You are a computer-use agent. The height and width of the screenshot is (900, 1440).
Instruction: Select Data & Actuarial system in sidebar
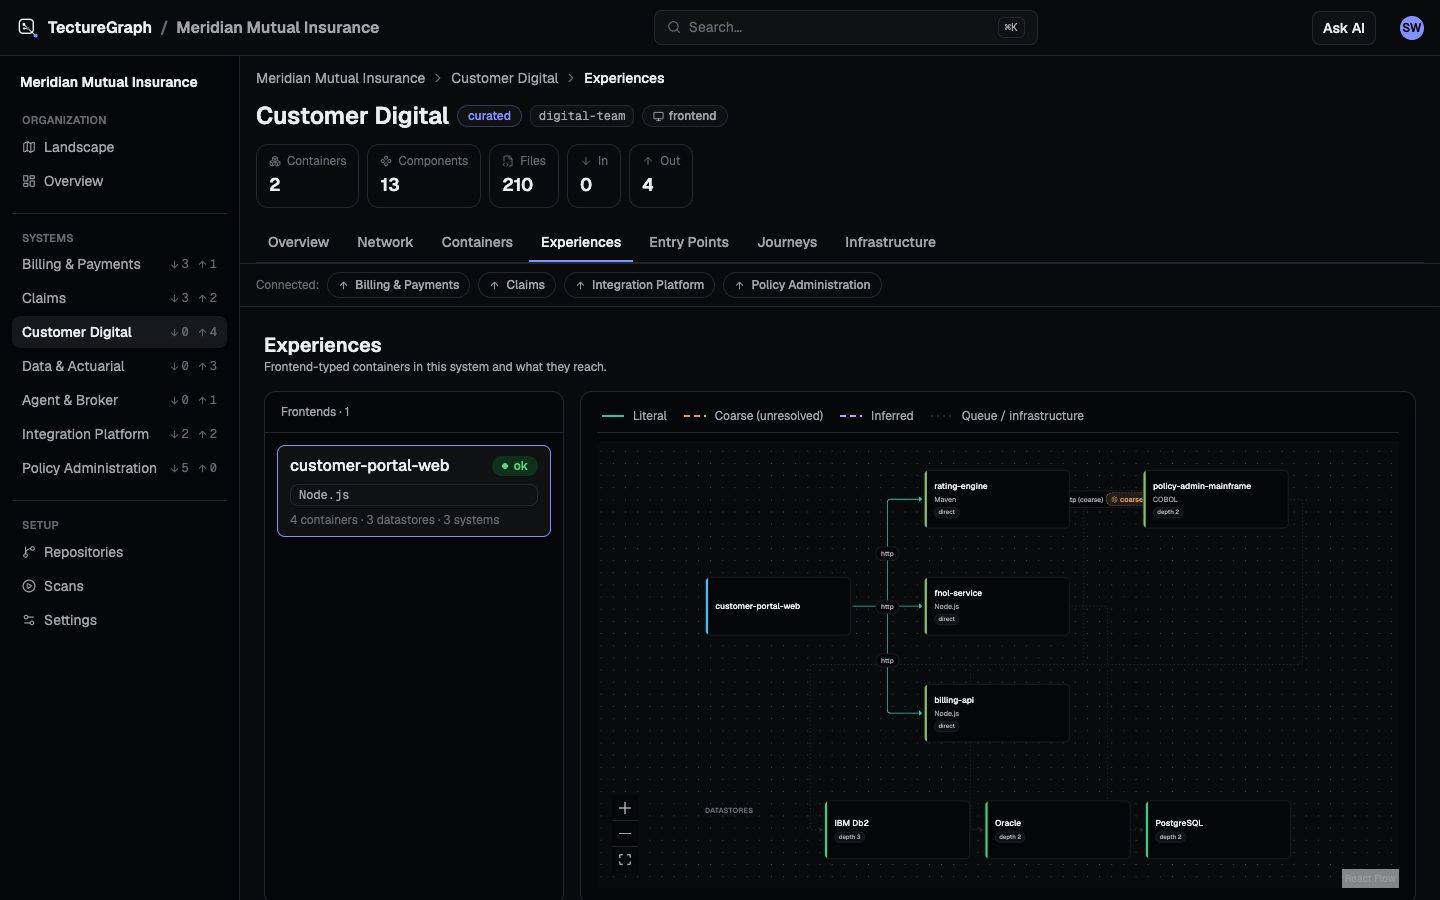point(119,366)
